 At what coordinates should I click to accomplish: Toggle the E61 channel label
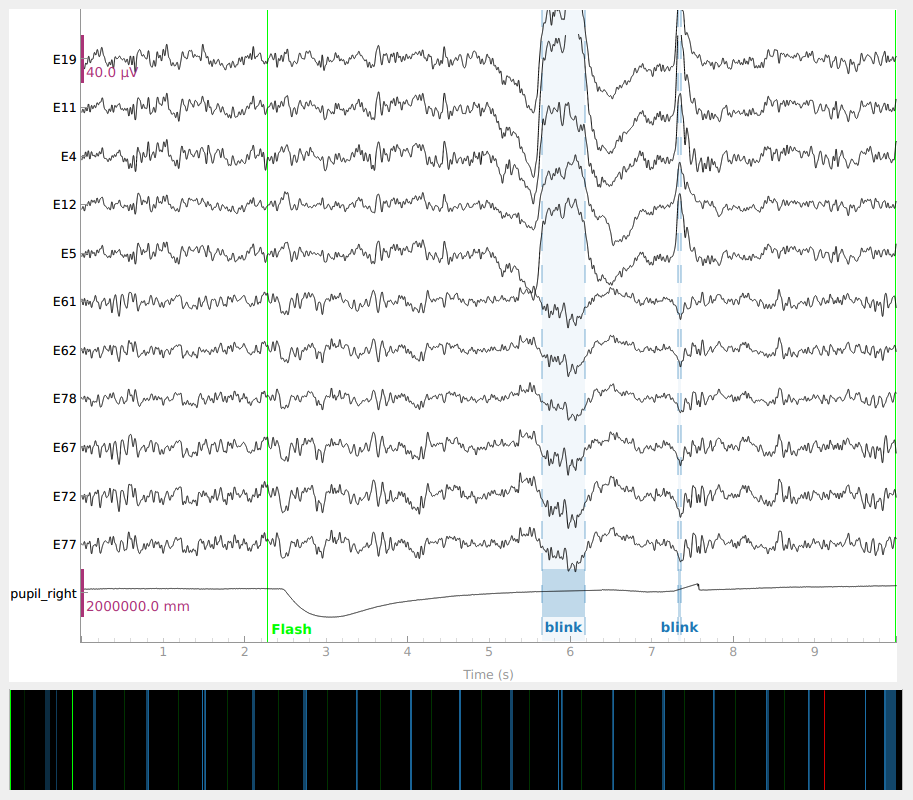pos(64,301)
